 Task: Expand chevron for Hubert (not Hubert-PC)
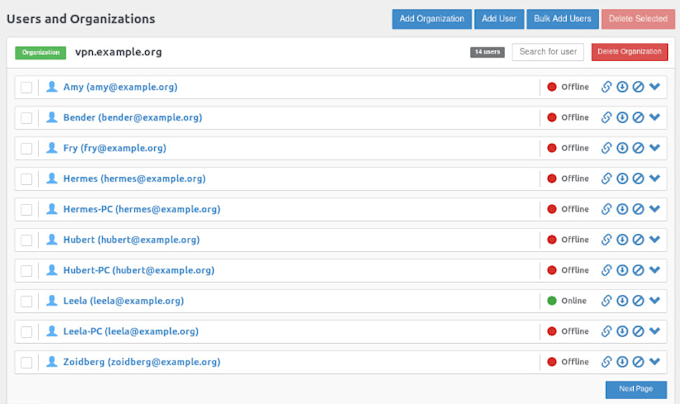[655, 239]
